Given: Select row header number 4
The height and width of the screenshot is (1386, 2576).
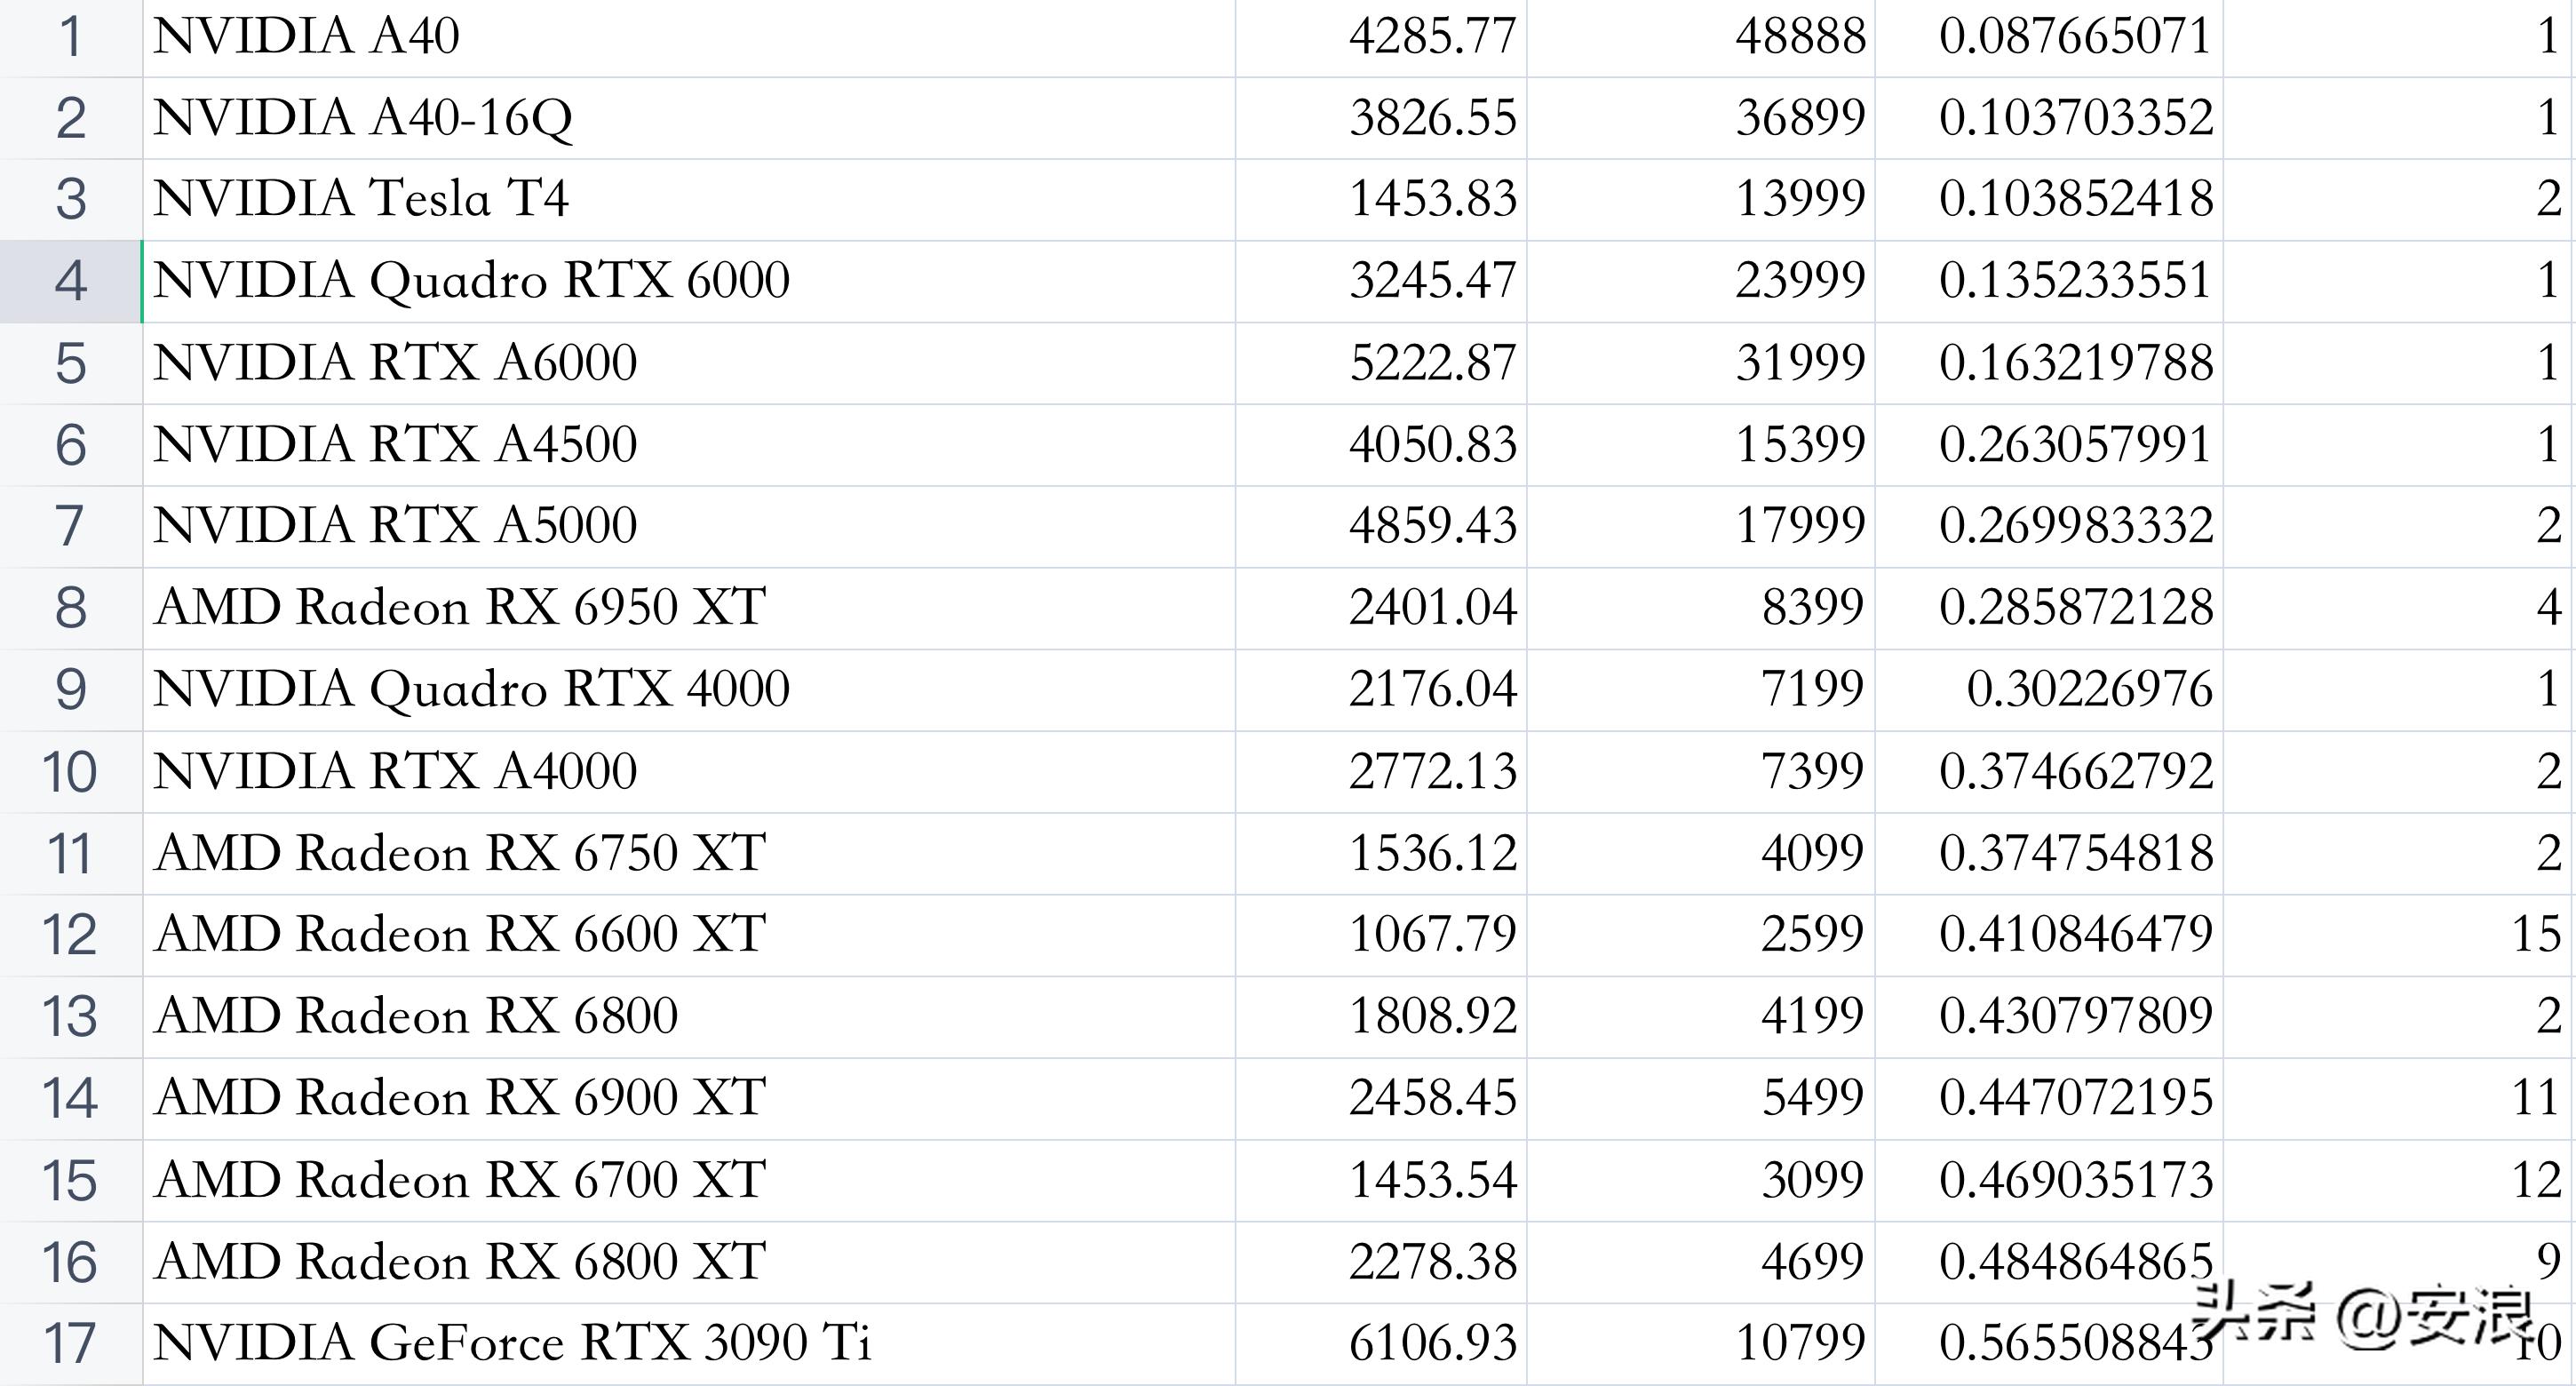Looking at the screenshot, I should 70,281.
